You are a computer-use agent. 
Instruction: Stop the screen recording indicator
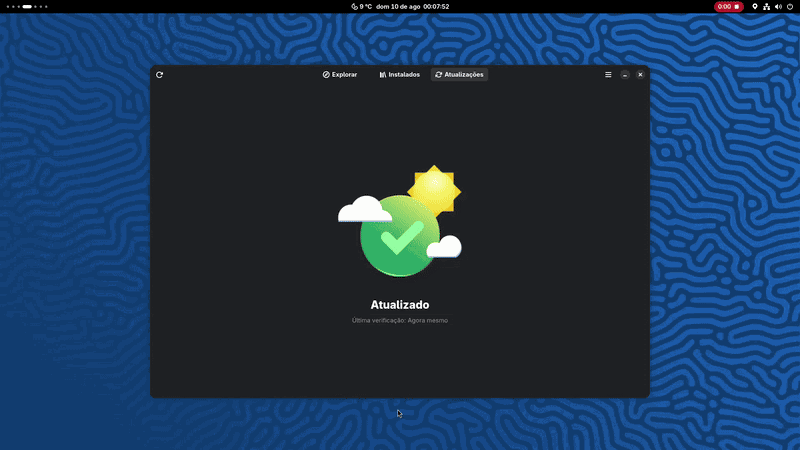(728, 7)
